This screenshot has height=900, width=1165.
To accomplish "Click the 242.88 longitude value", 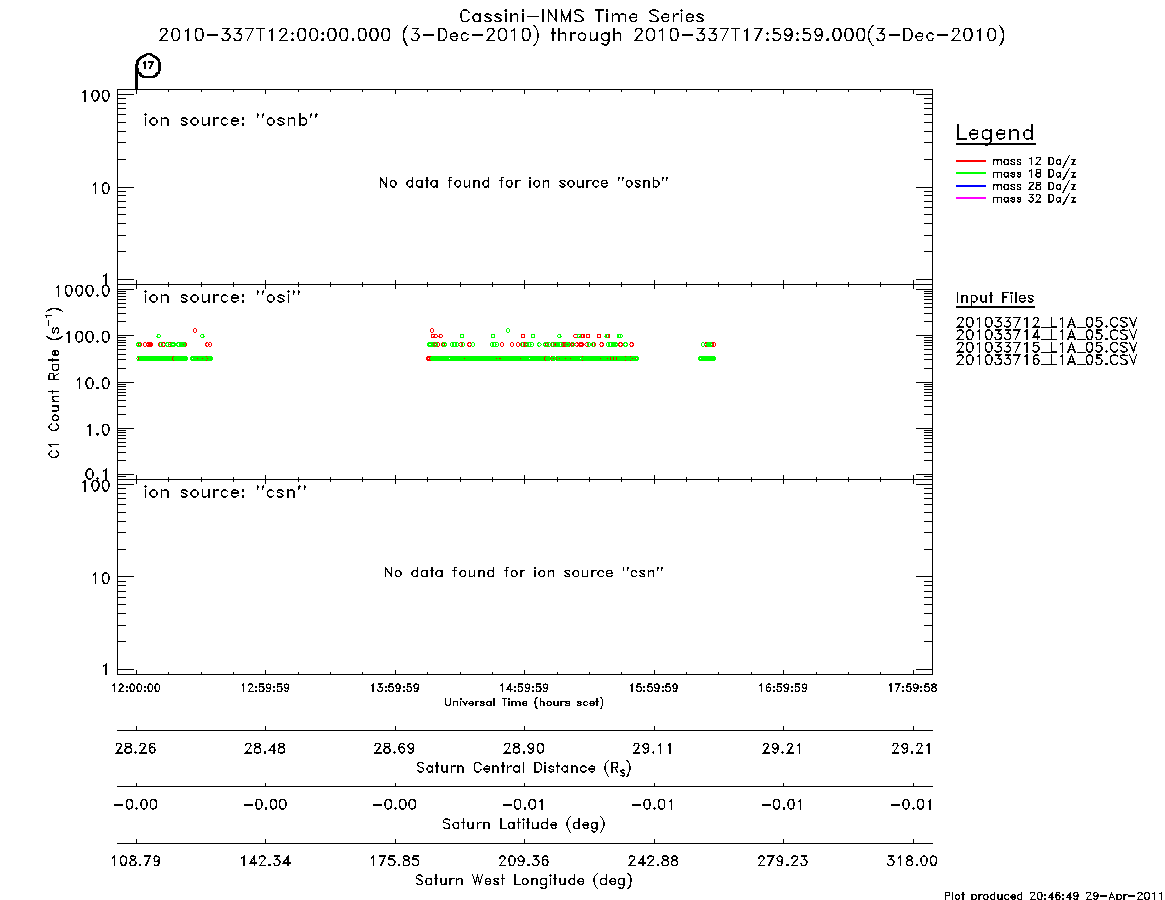I will point(654,861).
